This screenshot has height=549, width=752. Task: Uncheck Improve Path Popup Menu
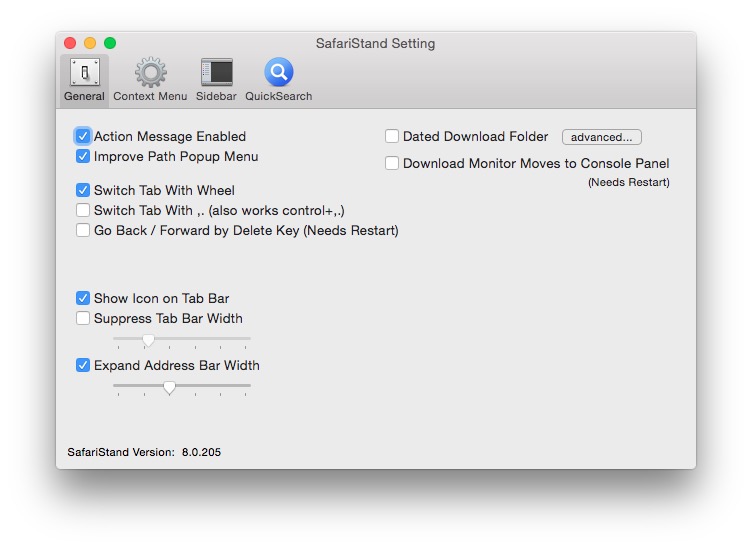(83, 156)
